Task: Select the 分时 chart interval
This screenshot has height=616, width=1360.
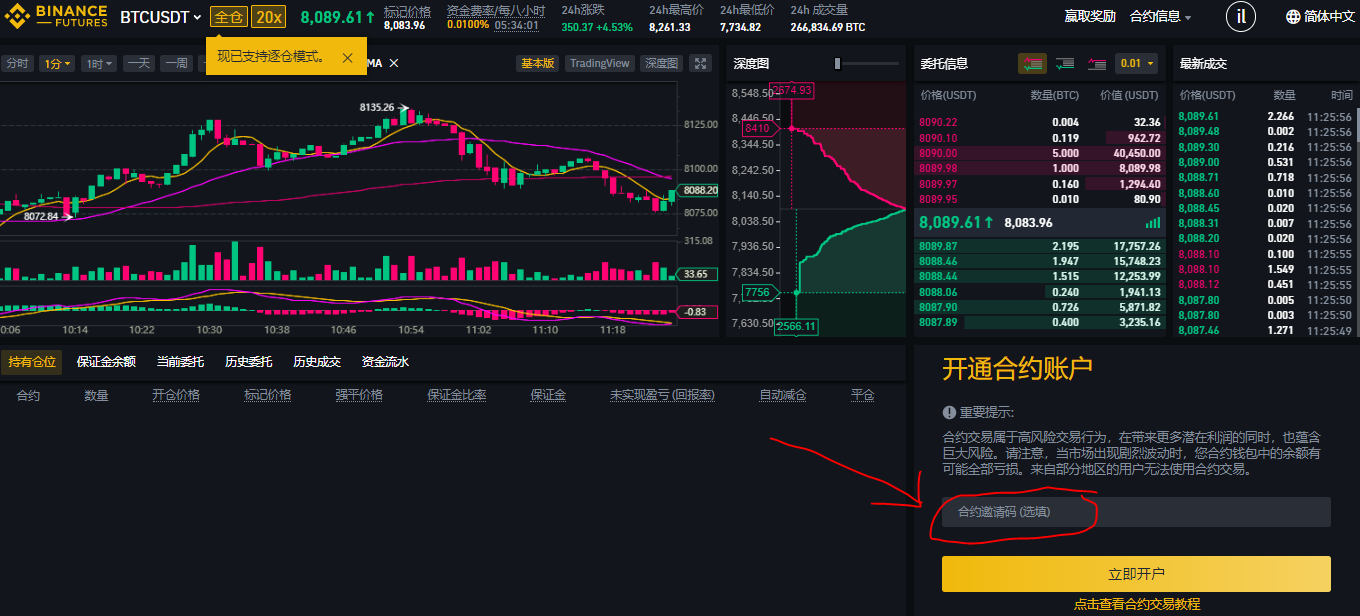Action: (17, 63)
